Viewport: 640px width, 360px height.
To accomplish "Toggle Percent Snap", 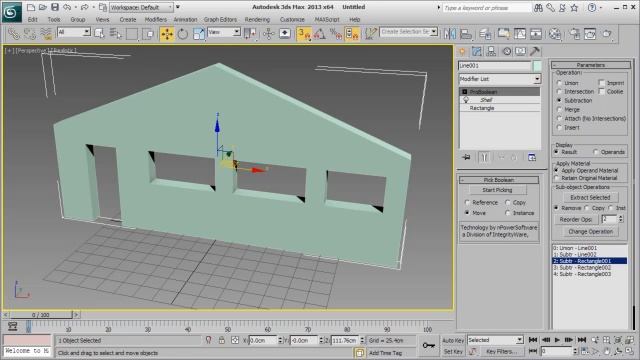I will [x=336, y=34].
